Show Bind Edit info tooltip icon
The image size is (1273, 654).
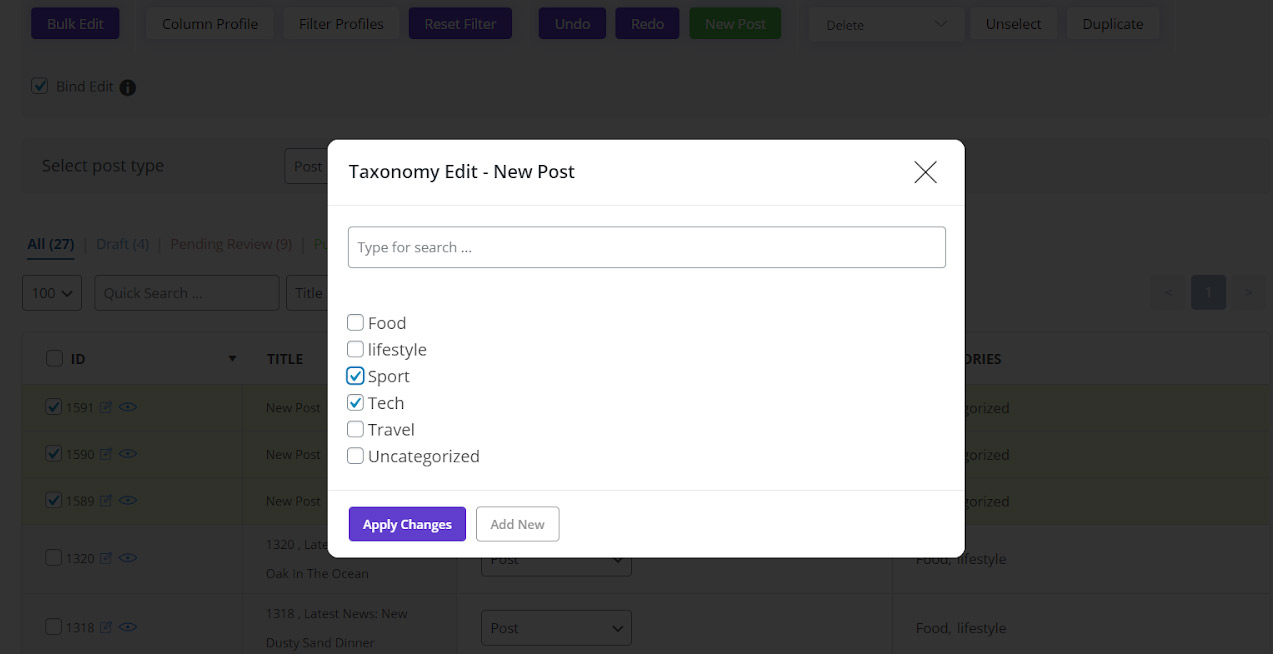tap(128, 87)
